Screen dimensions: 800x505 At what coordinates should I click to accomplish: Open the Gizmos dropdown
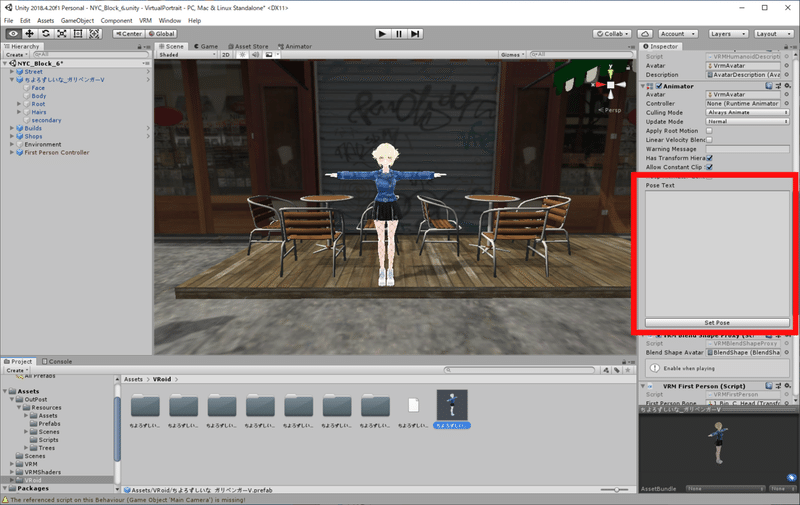click(x=513, y=55)
